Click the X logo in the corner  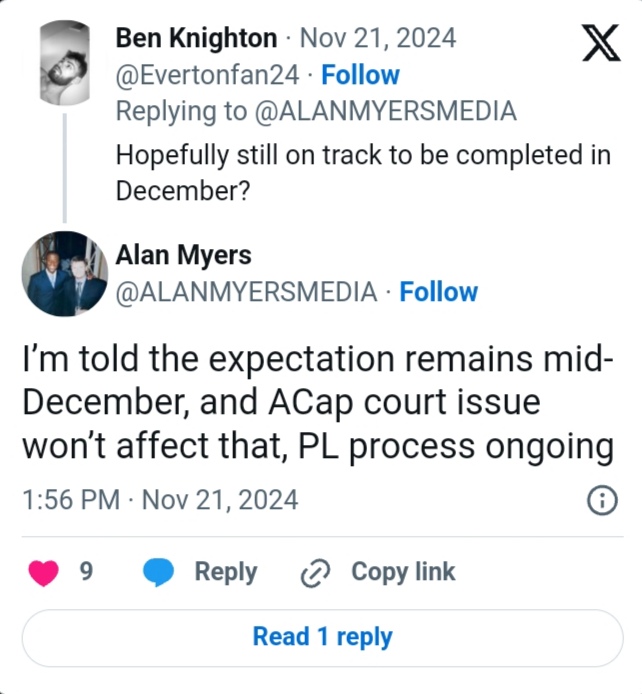(600, 44)
